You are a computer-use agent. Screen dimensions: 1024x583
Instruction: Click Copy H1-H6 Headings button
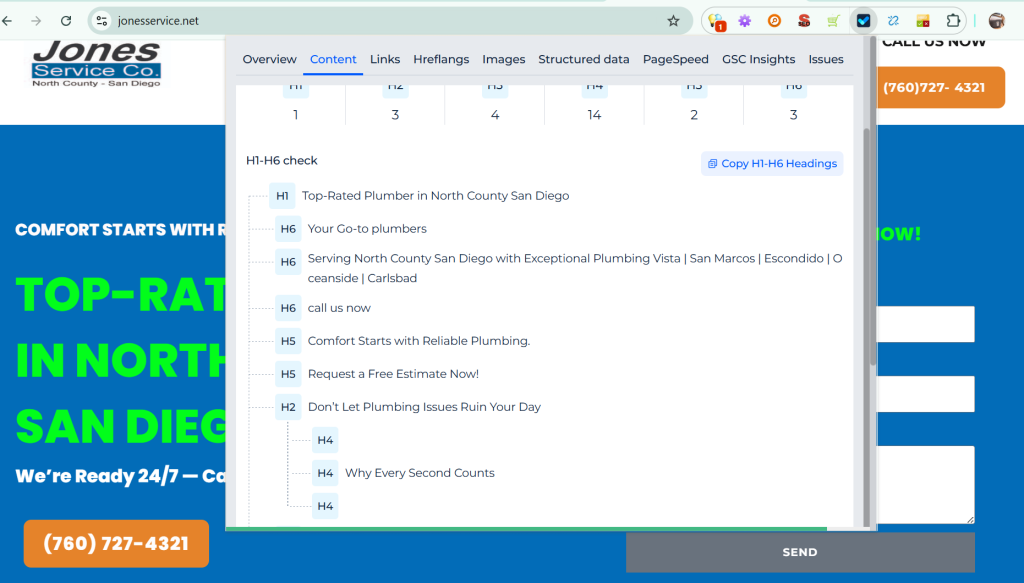click(772, 163)
